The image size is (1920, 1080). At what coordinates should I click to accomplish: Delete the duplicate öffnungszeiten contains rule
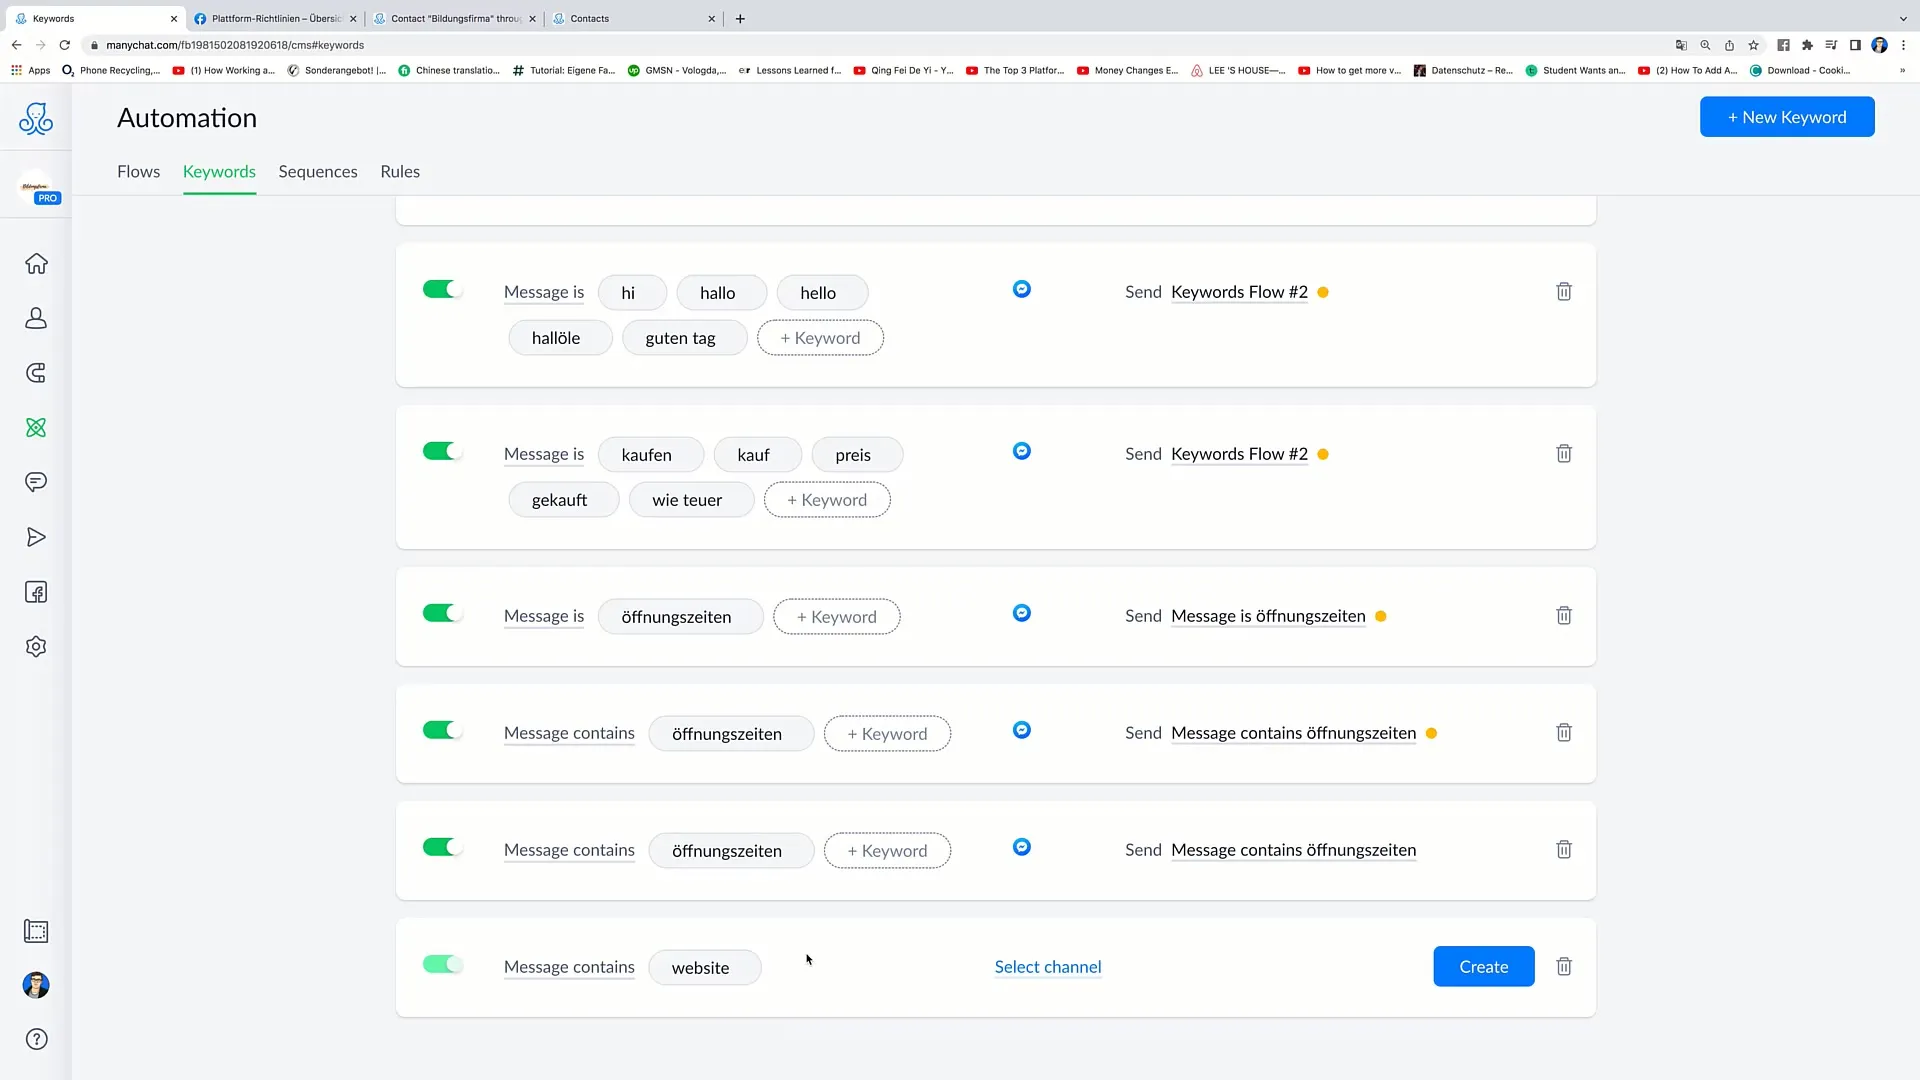pos(1564,849)
